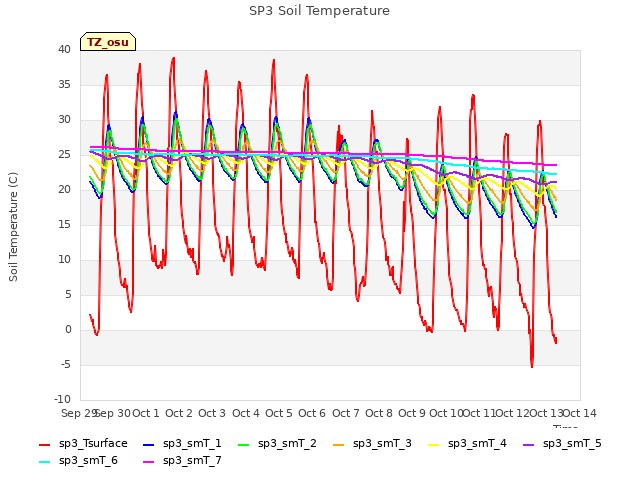Viewport: 640px width, 480px height.
Task: Click the SP3 Soil Temperature chart title
Action: pyautogui.click(x=319, y=11)
